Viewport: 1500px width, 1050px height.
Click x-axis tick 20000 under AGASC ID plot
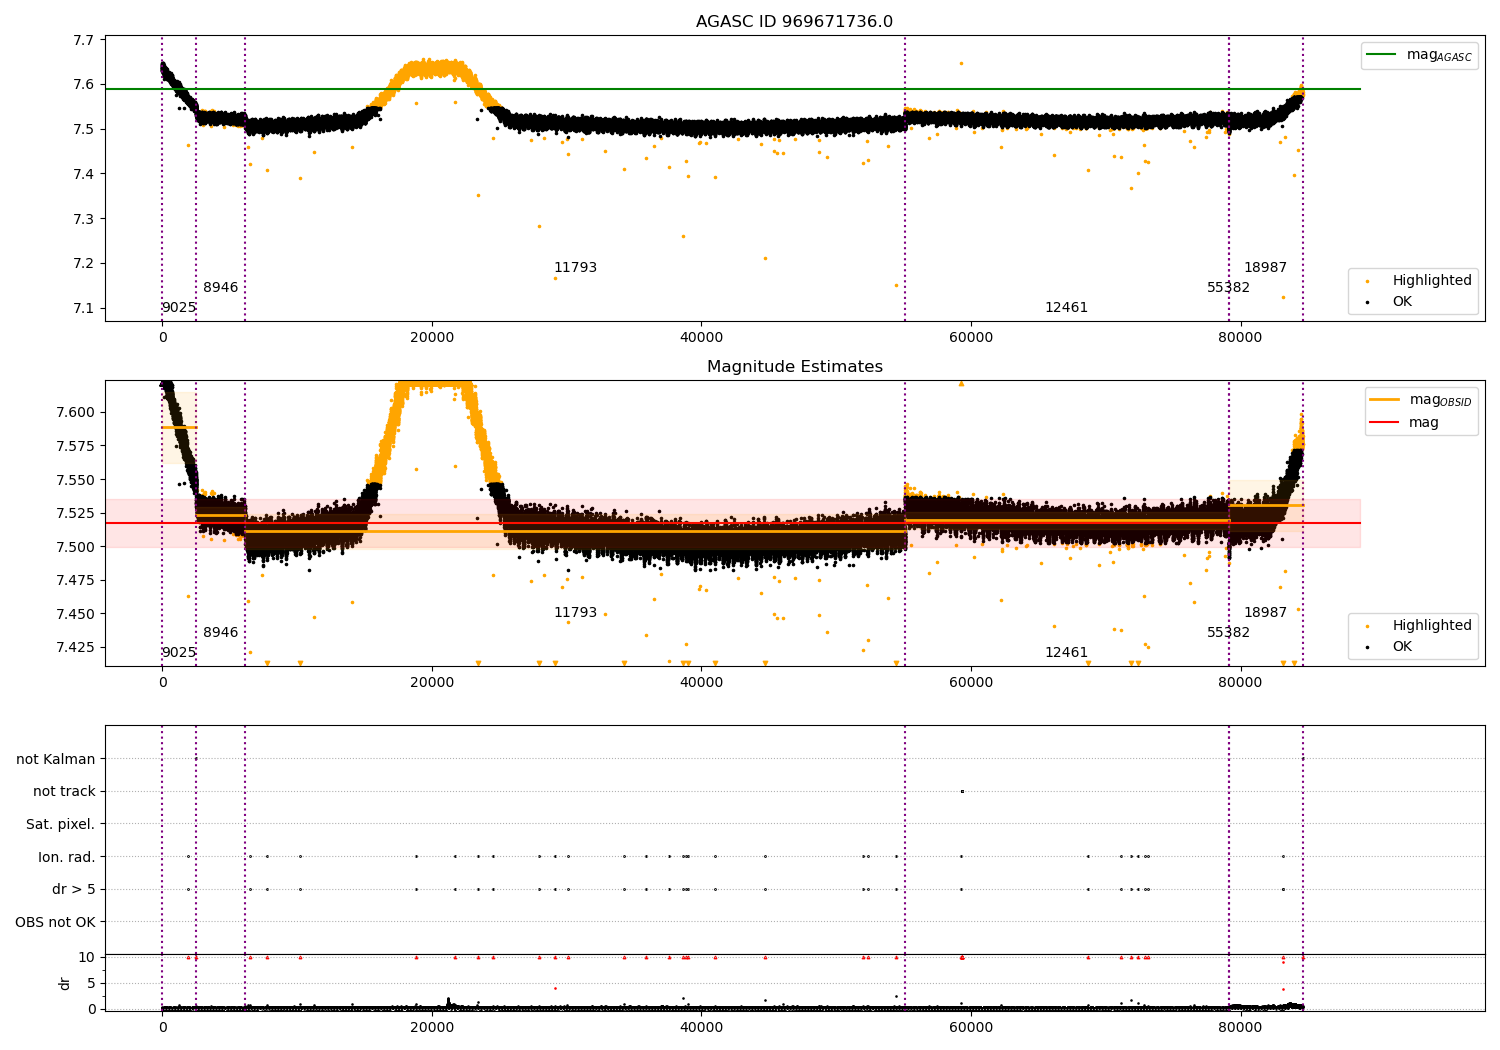pyautogui.click(x=432, y=338)
